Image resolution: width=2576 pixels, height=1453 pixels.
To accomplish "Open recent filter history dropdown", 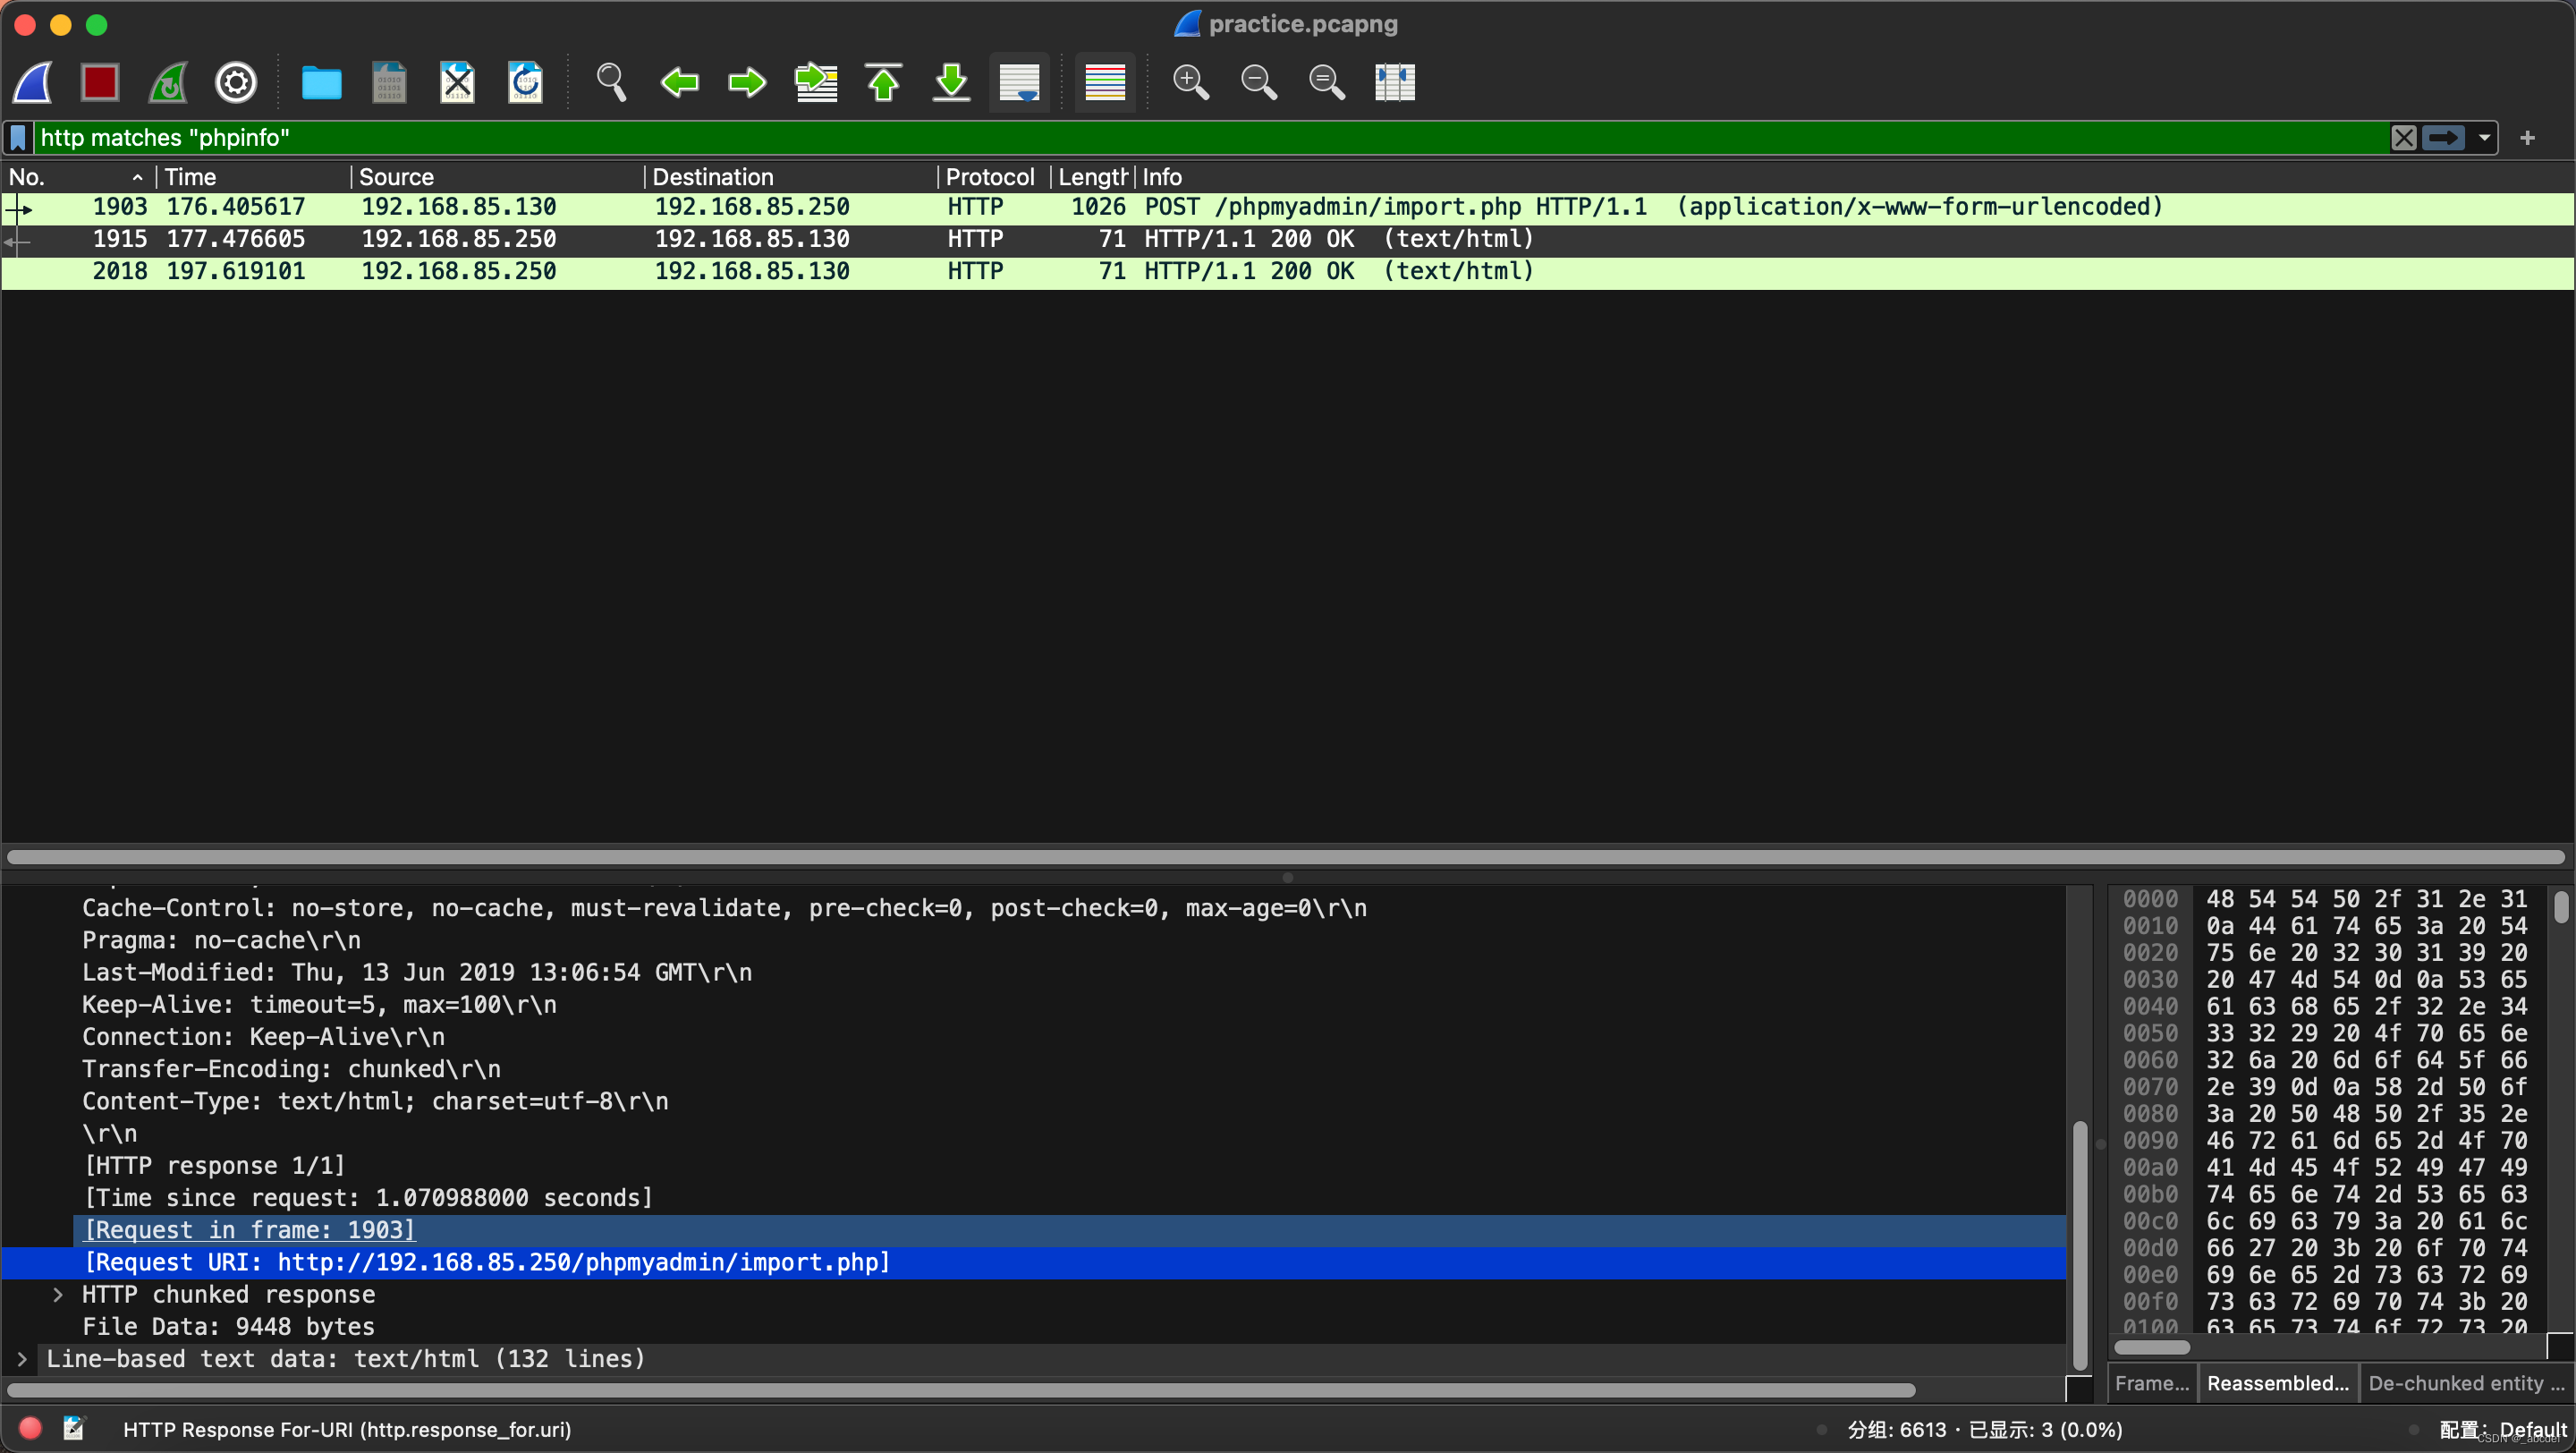I will 2484,137.
